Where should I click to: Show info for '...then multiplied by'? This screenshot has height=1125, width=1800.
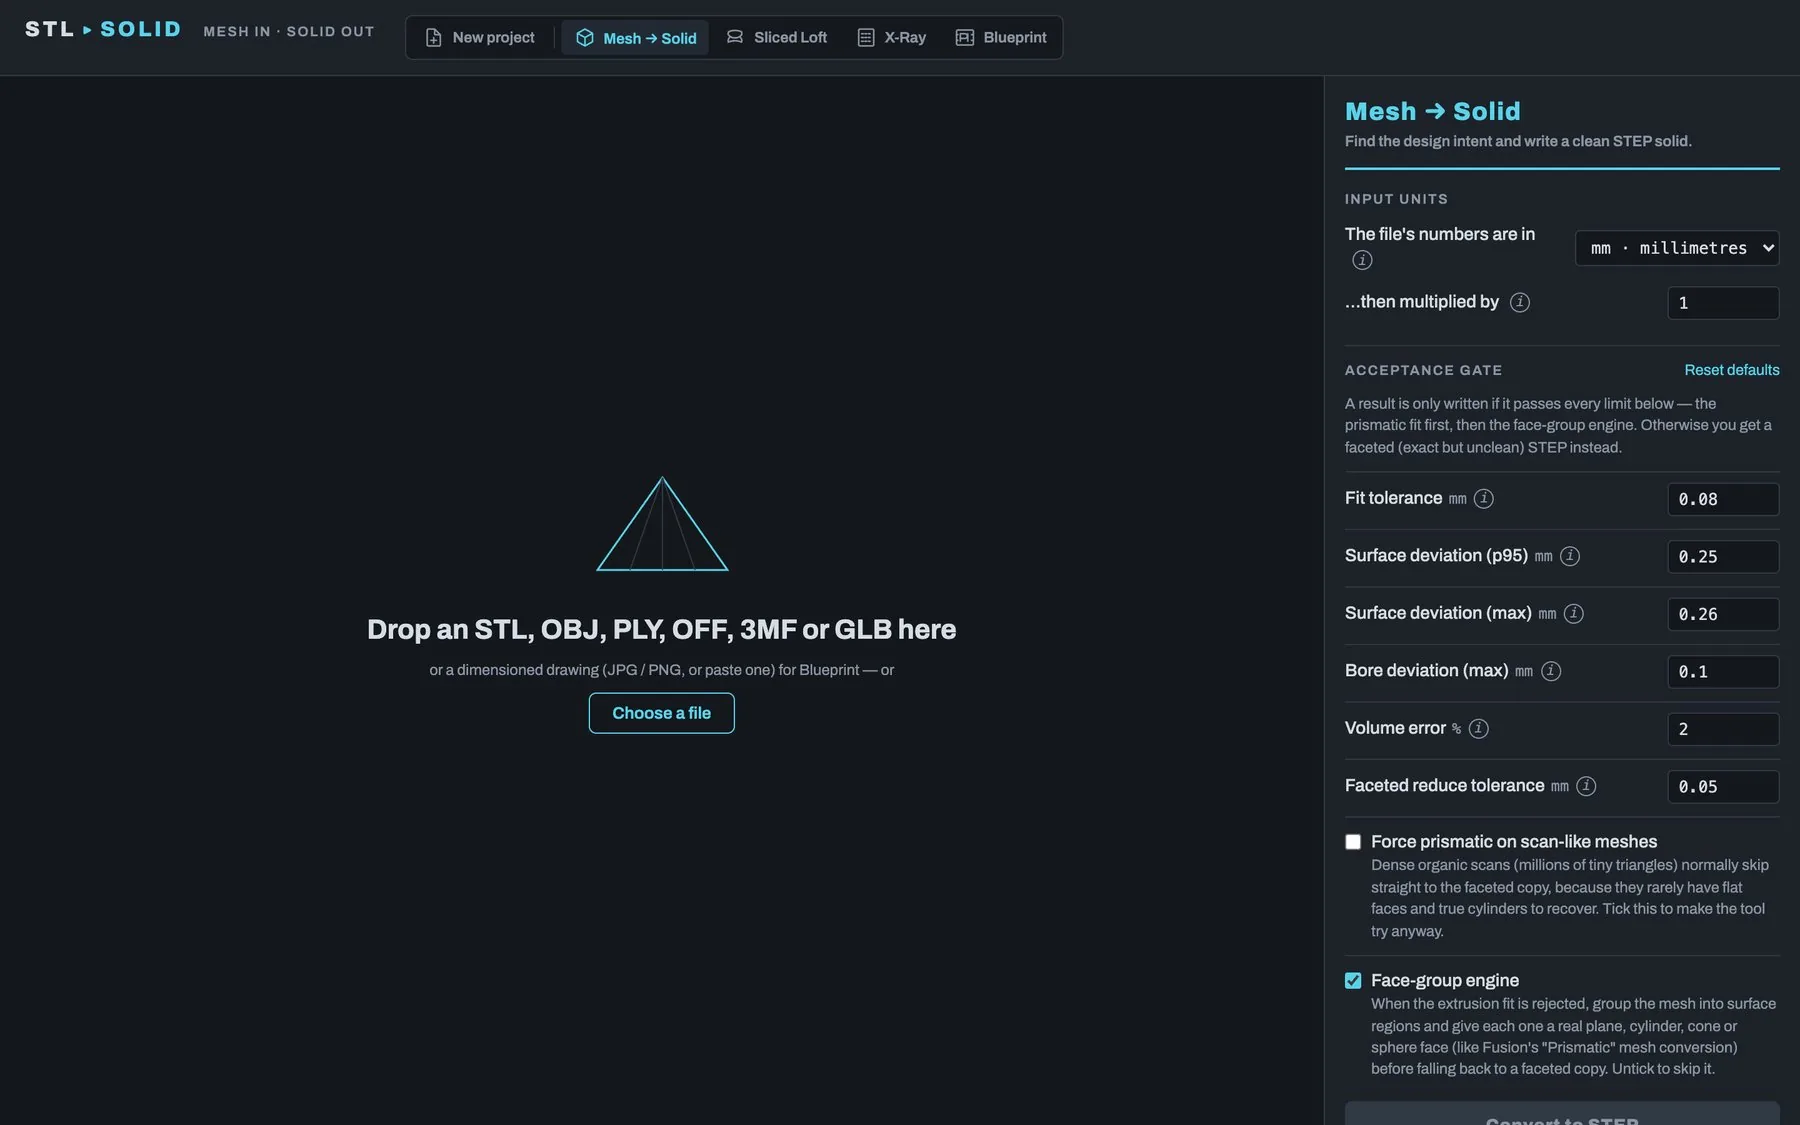pyautogui.click(x=1520, y=302)
